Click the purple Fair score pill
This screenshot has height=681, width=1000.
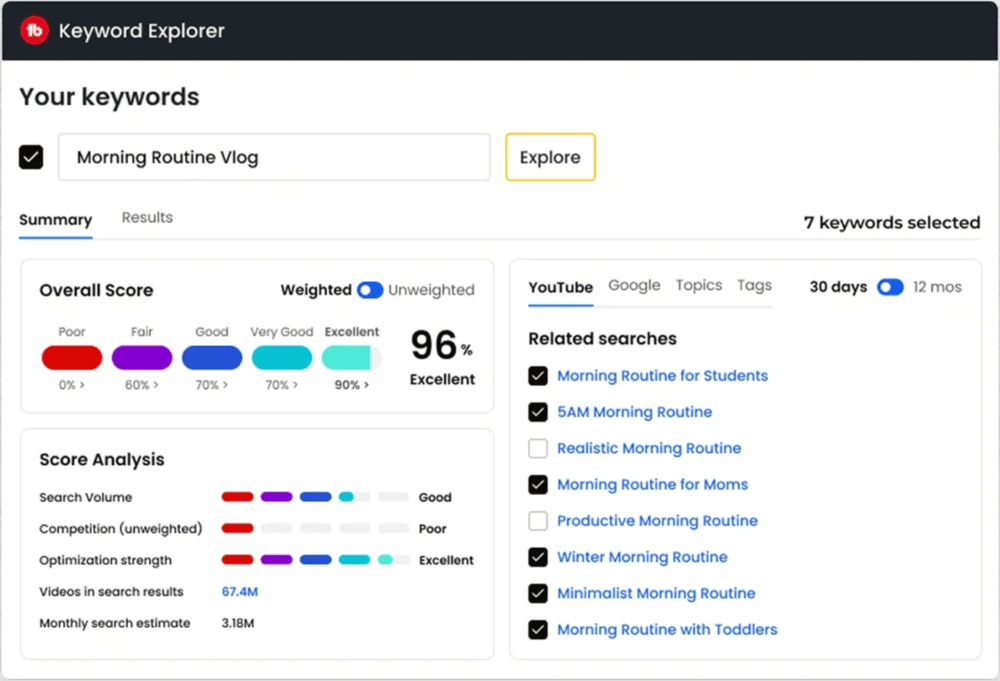point(142,358)
